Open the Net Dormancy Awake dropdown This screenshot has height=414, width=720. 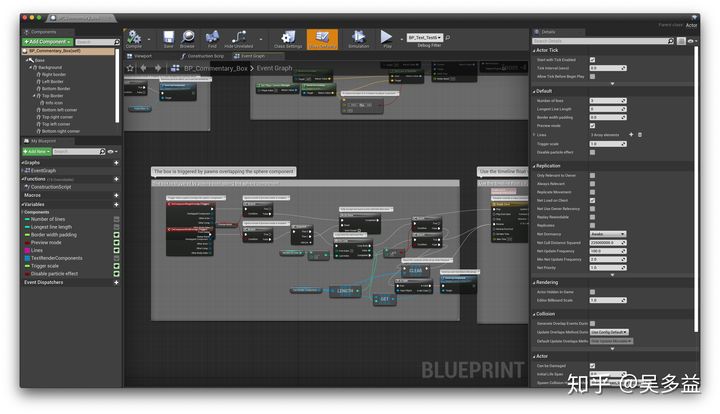point(608,234)
